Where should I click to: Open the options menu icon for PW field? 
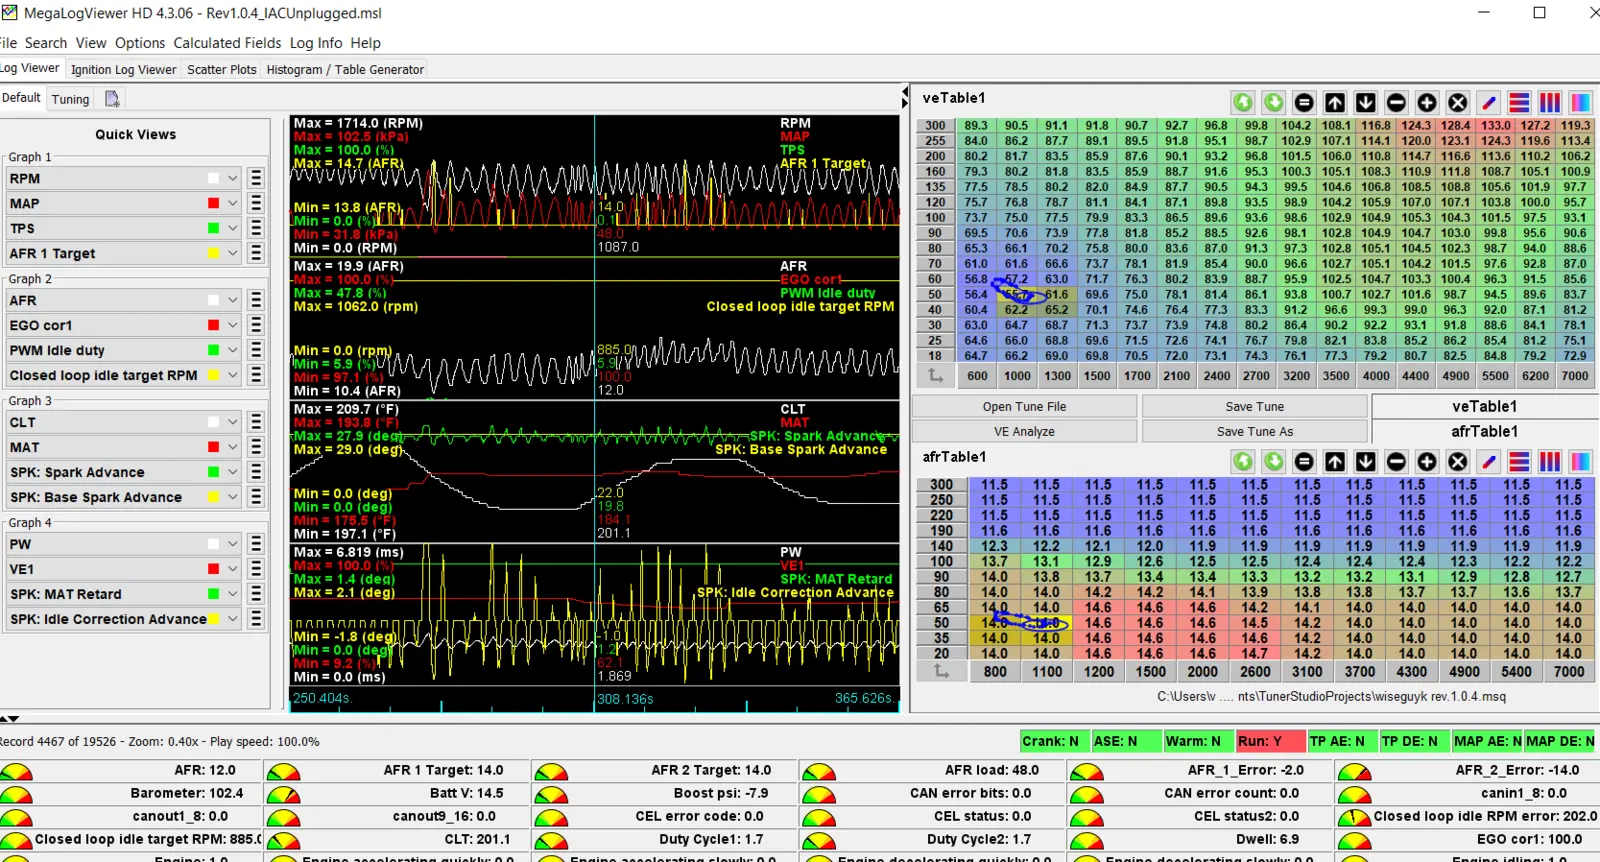256,544
